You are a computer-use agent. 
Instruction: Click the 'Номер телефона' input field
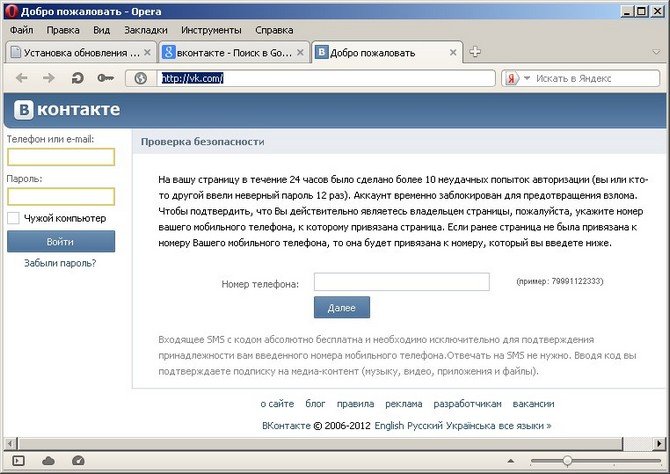coord(401,282)
